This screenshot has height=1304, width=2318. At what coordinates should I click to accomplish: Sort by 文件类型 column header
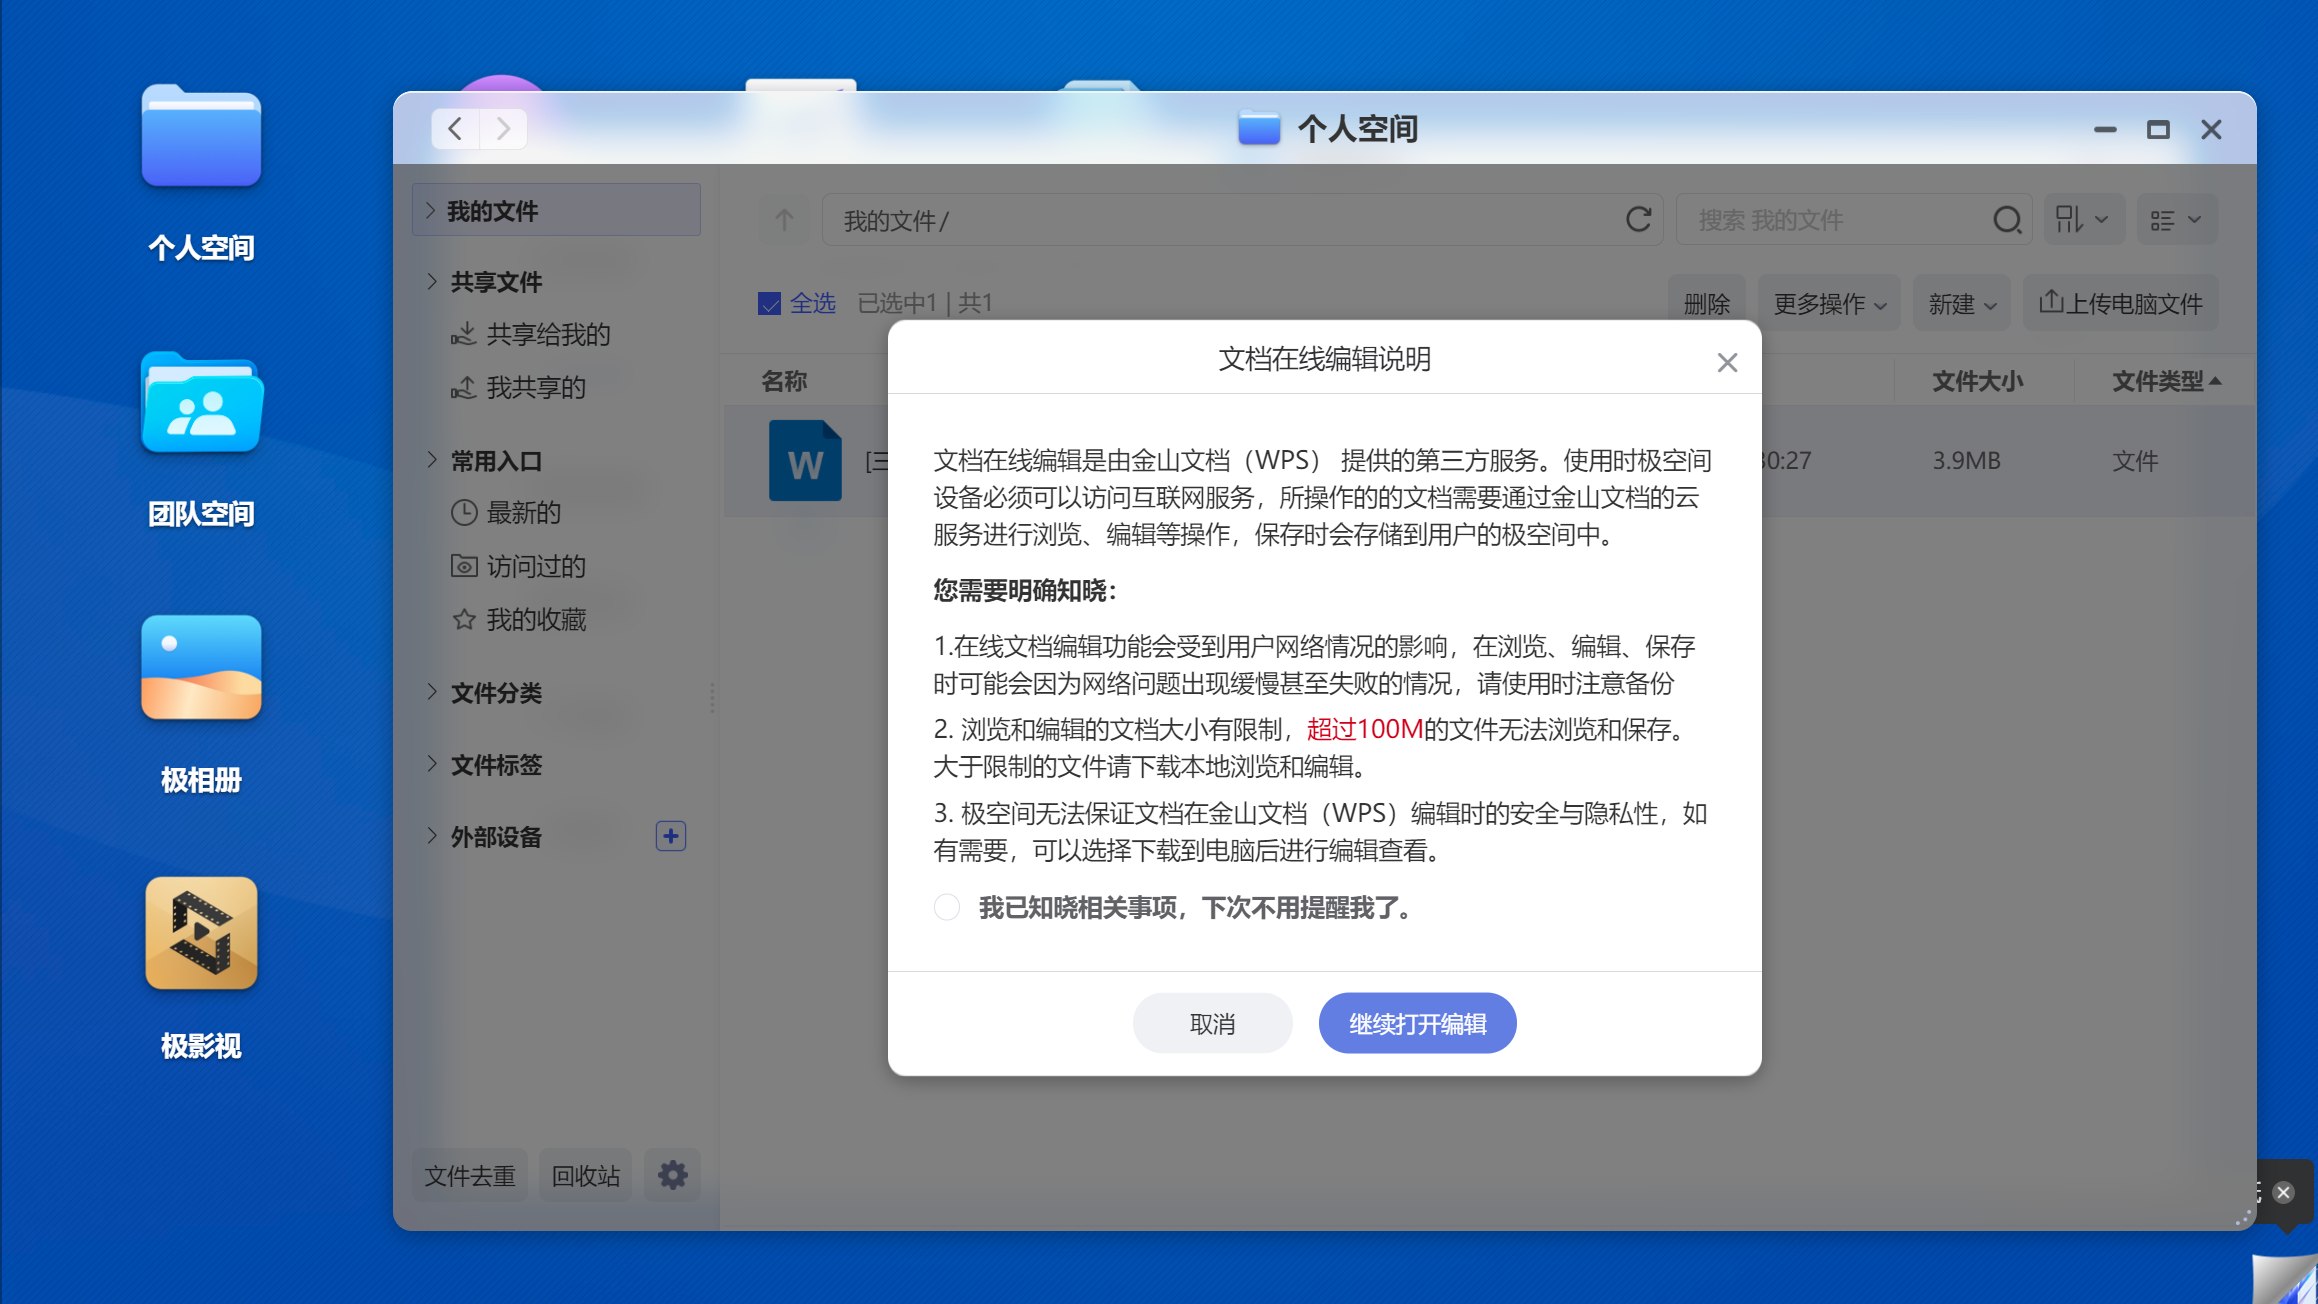2166,381
